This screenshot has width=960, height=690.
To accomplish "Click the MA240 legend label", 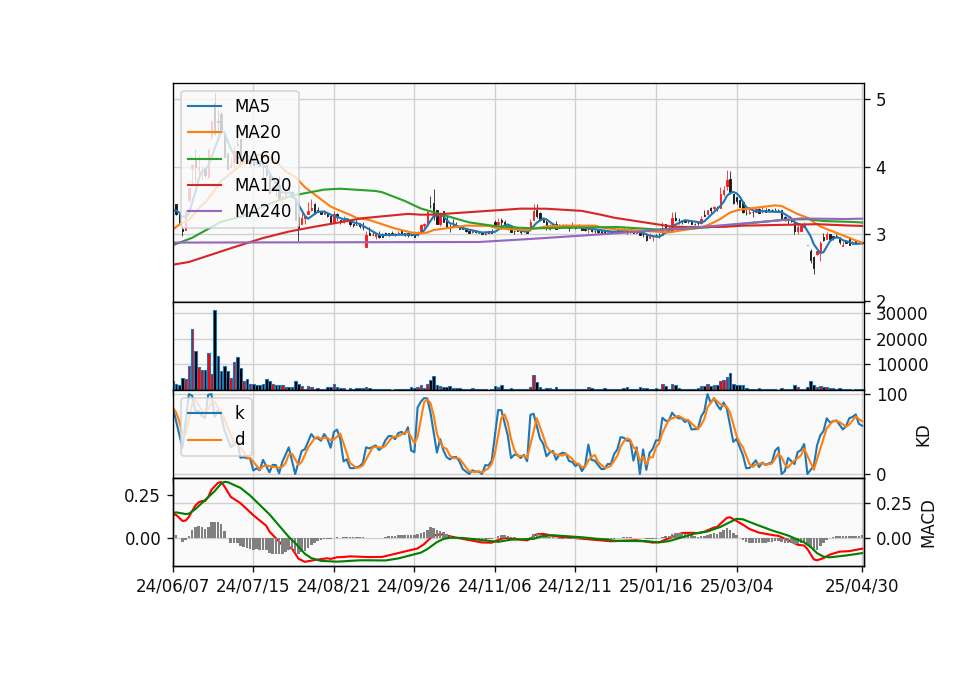I will click(263, 211).
